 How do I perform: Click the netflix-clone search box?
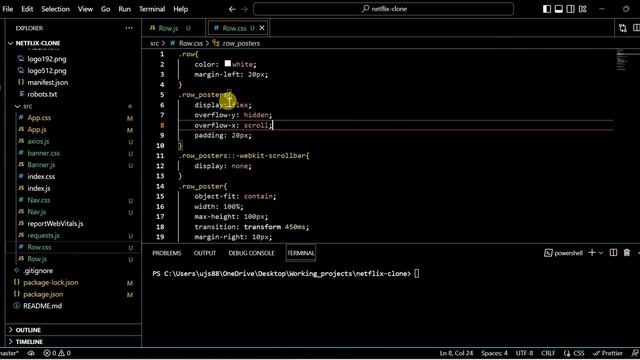[x=383, y=9]
